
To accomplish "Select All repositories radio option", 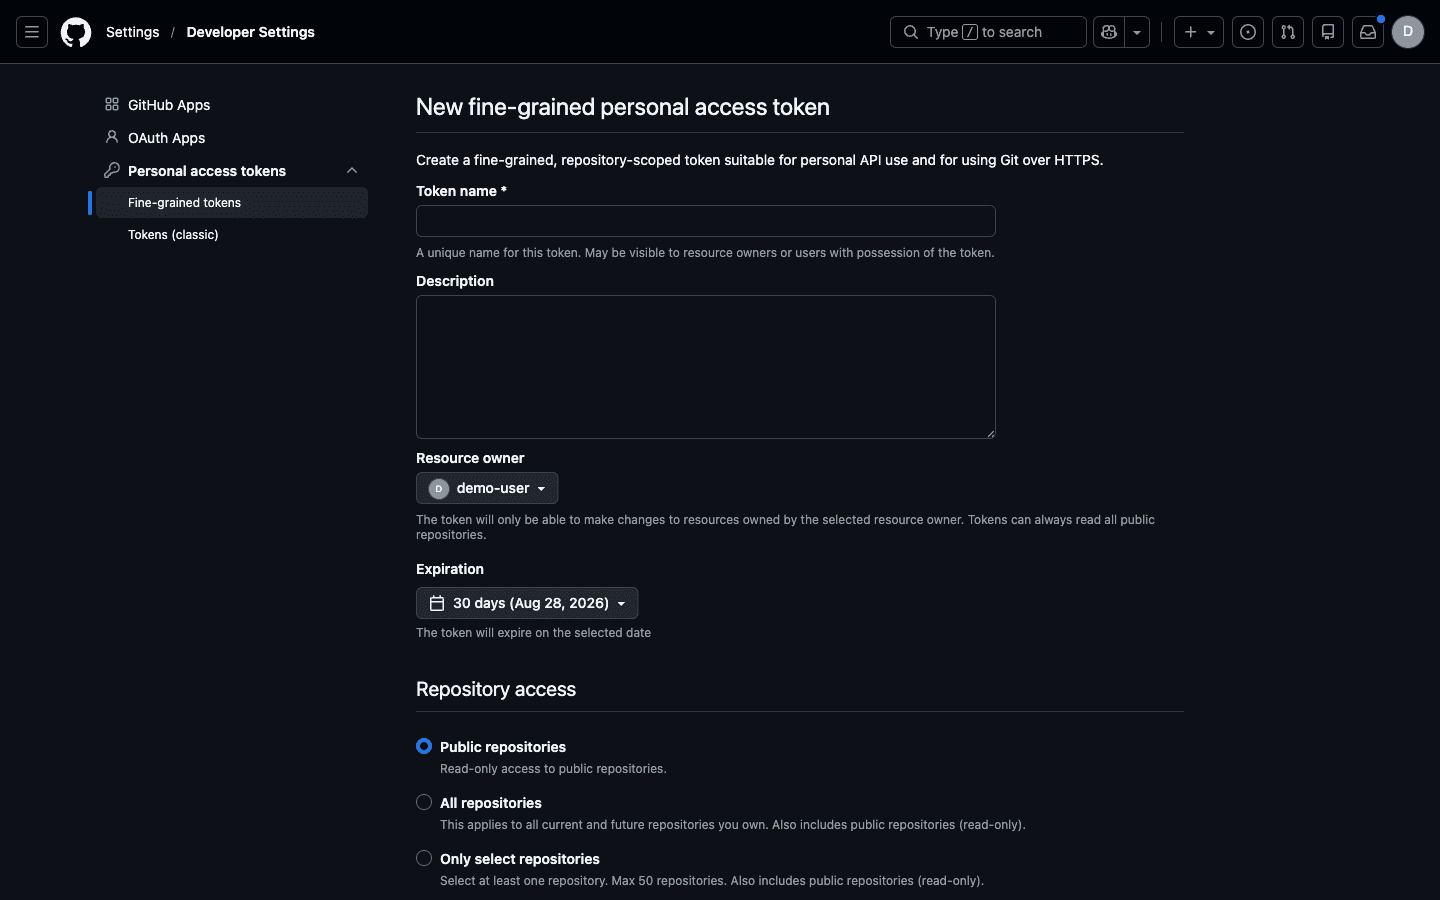I will point(424,802).
